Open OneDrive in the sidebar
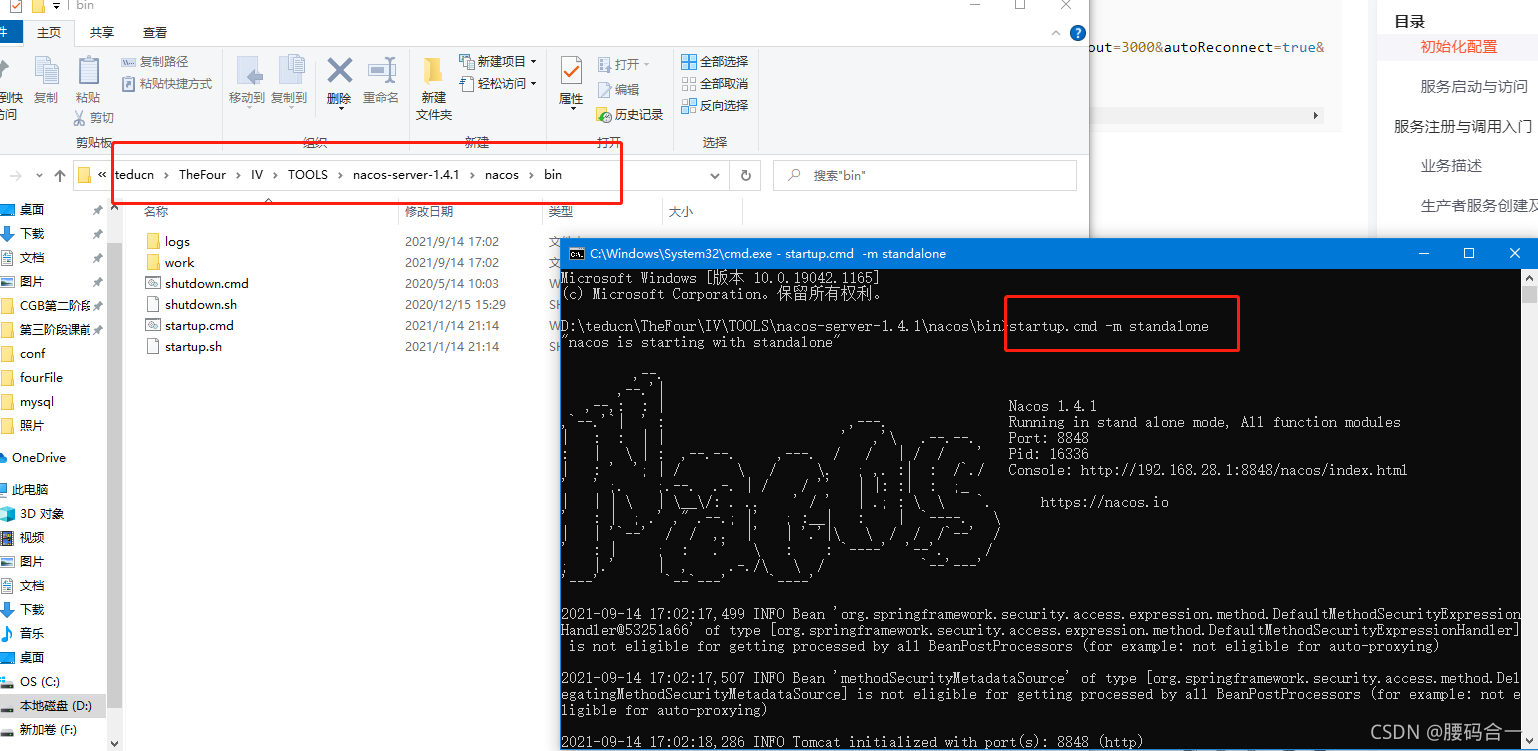The width and height of the screenshot is (1538, 751). pyautogui.click(x=38, y=458)
